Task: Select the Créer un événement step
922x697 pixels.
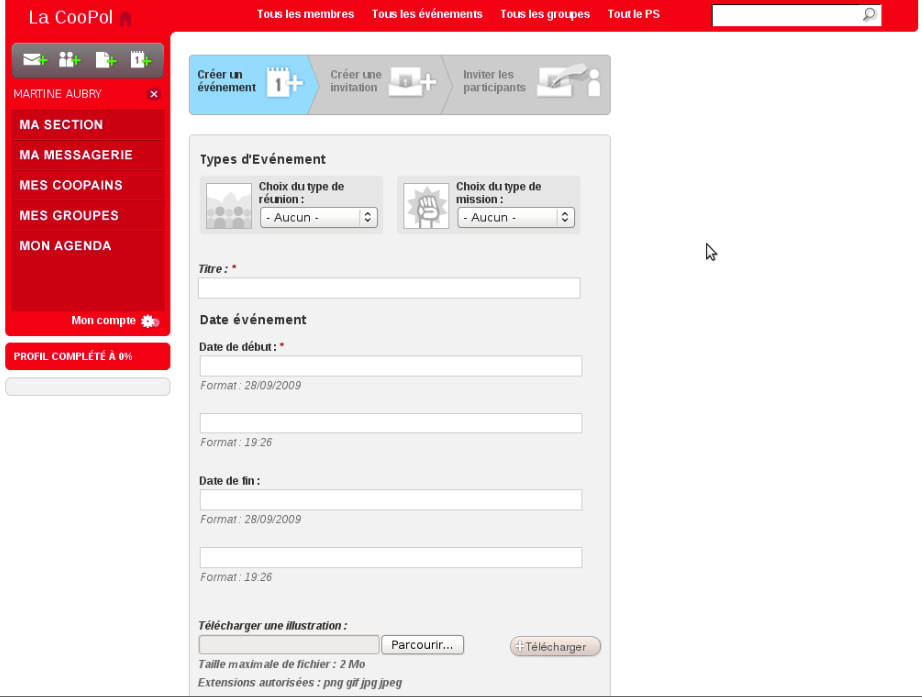Action: (x=253, y=85)
